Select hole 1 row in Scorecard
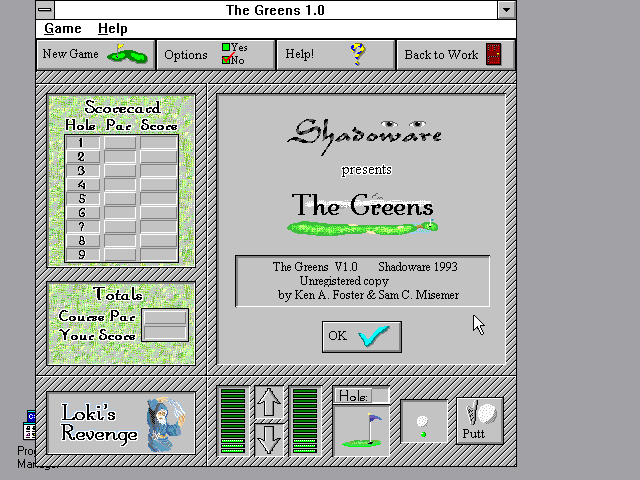This screenshot has height=480, width=640. 121,143
